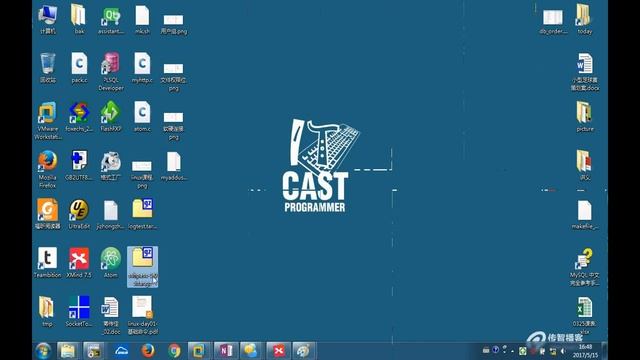
Task: Open the linux course png thumbnail
Action: pyautogui.click(x=142, y=166)
